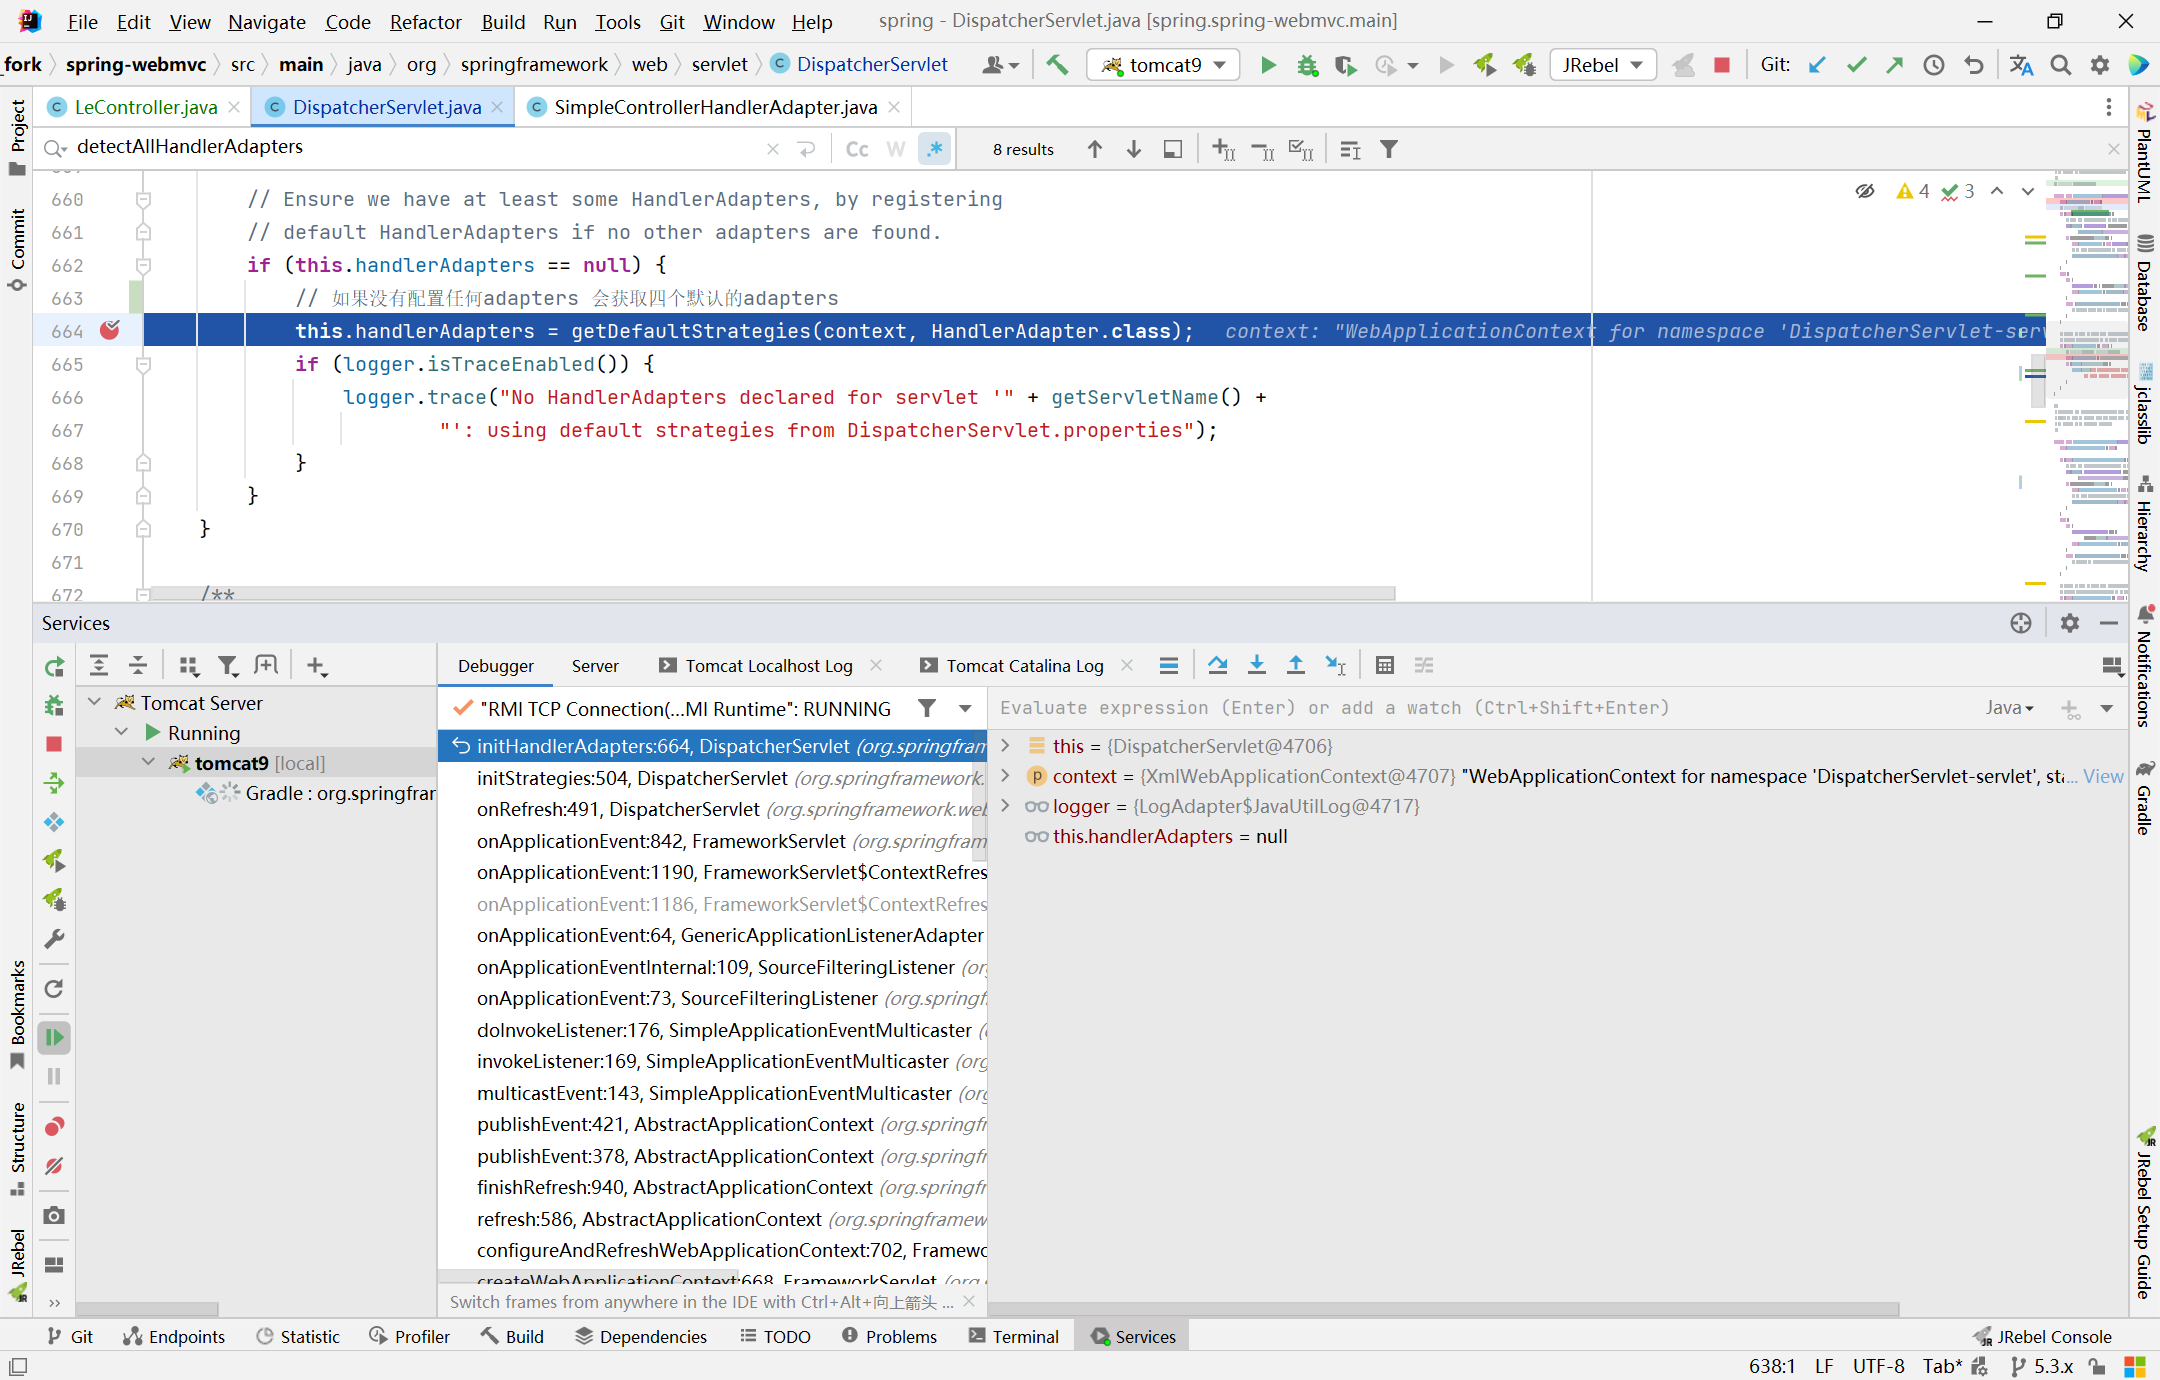Toggle case-sensitive search in find bar
The height and width of the screenshot is (1380, 2160).
pos(855,148)
